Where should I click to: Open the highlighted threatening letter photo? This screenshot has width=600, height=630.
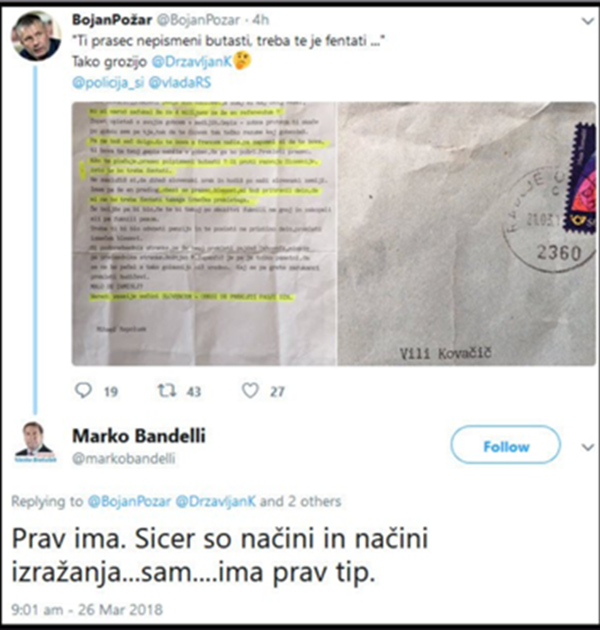click(204, 233)
